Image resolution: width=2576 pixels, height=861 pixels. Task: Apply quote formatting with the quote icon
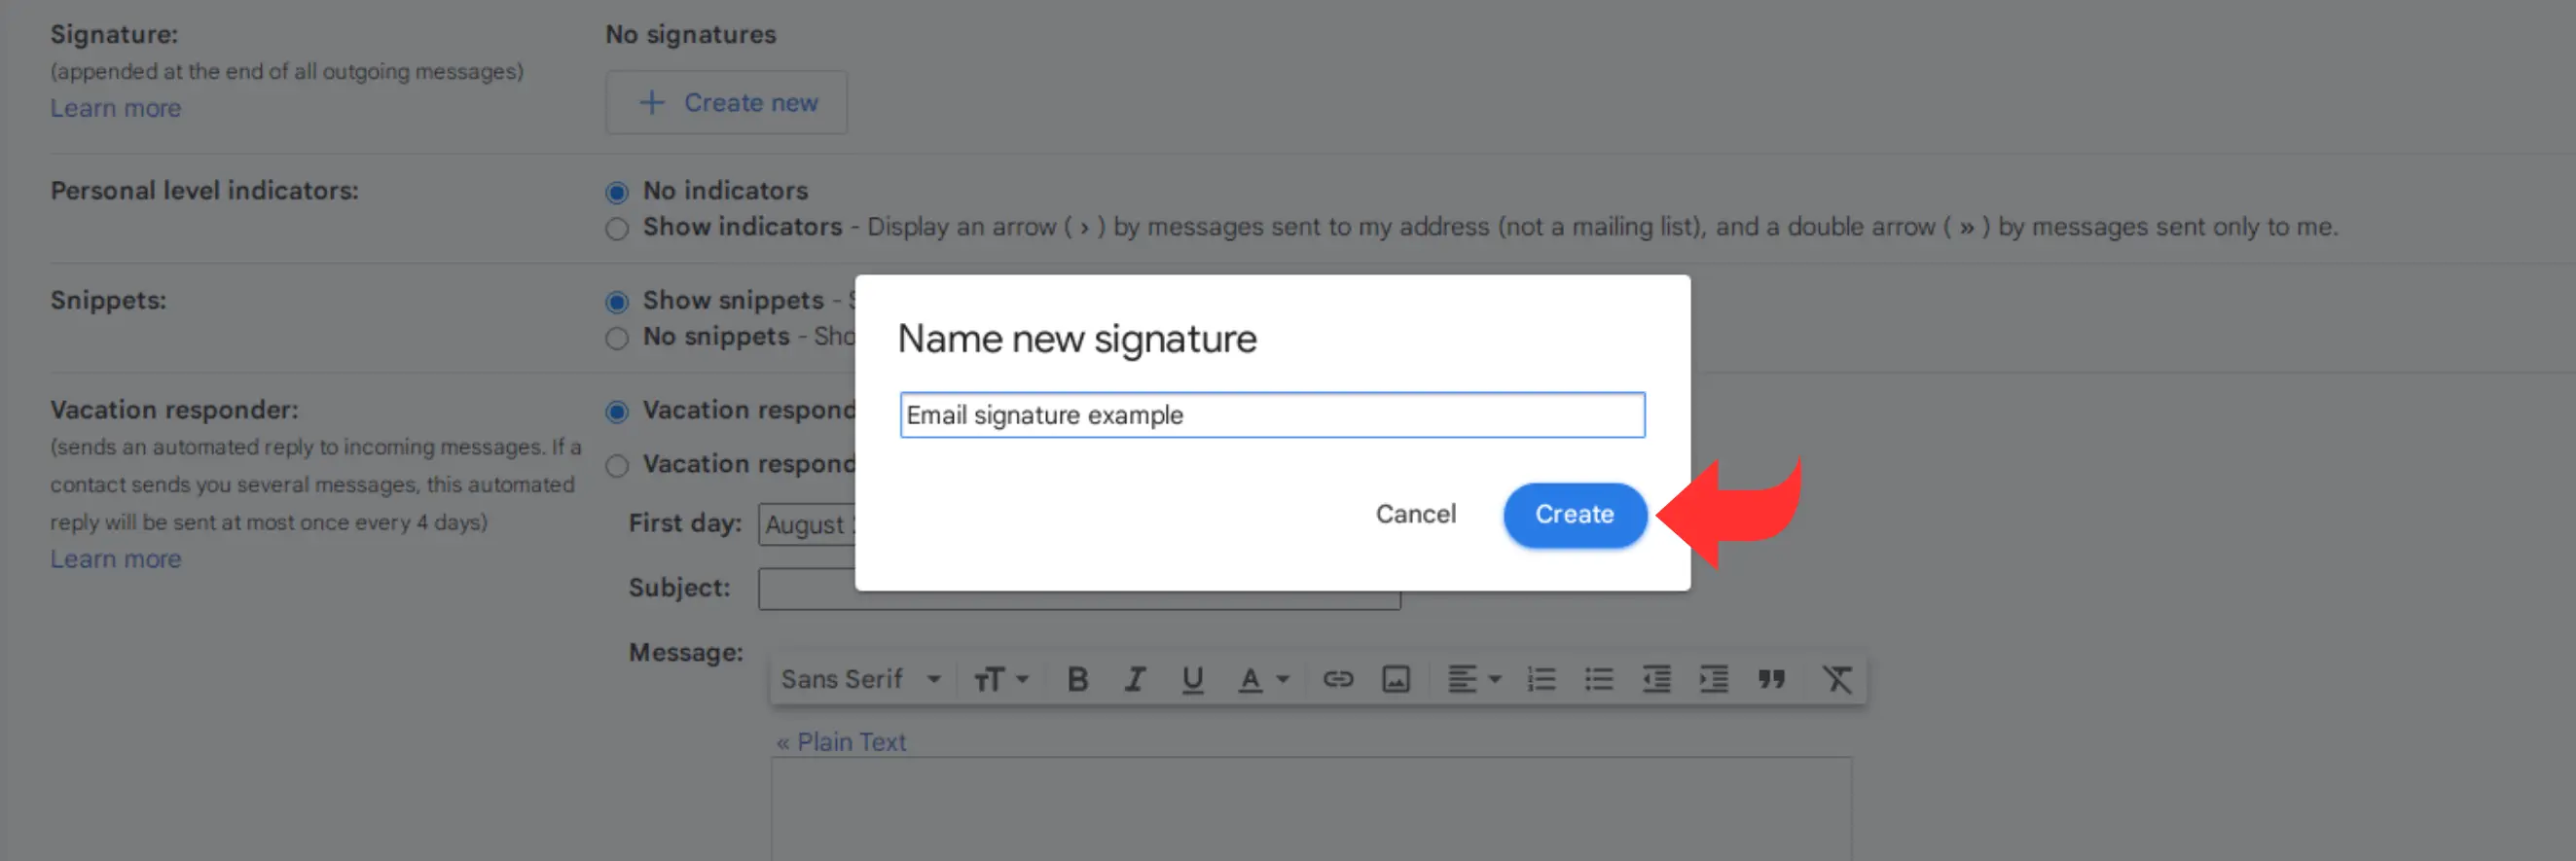pos(1771,679)
